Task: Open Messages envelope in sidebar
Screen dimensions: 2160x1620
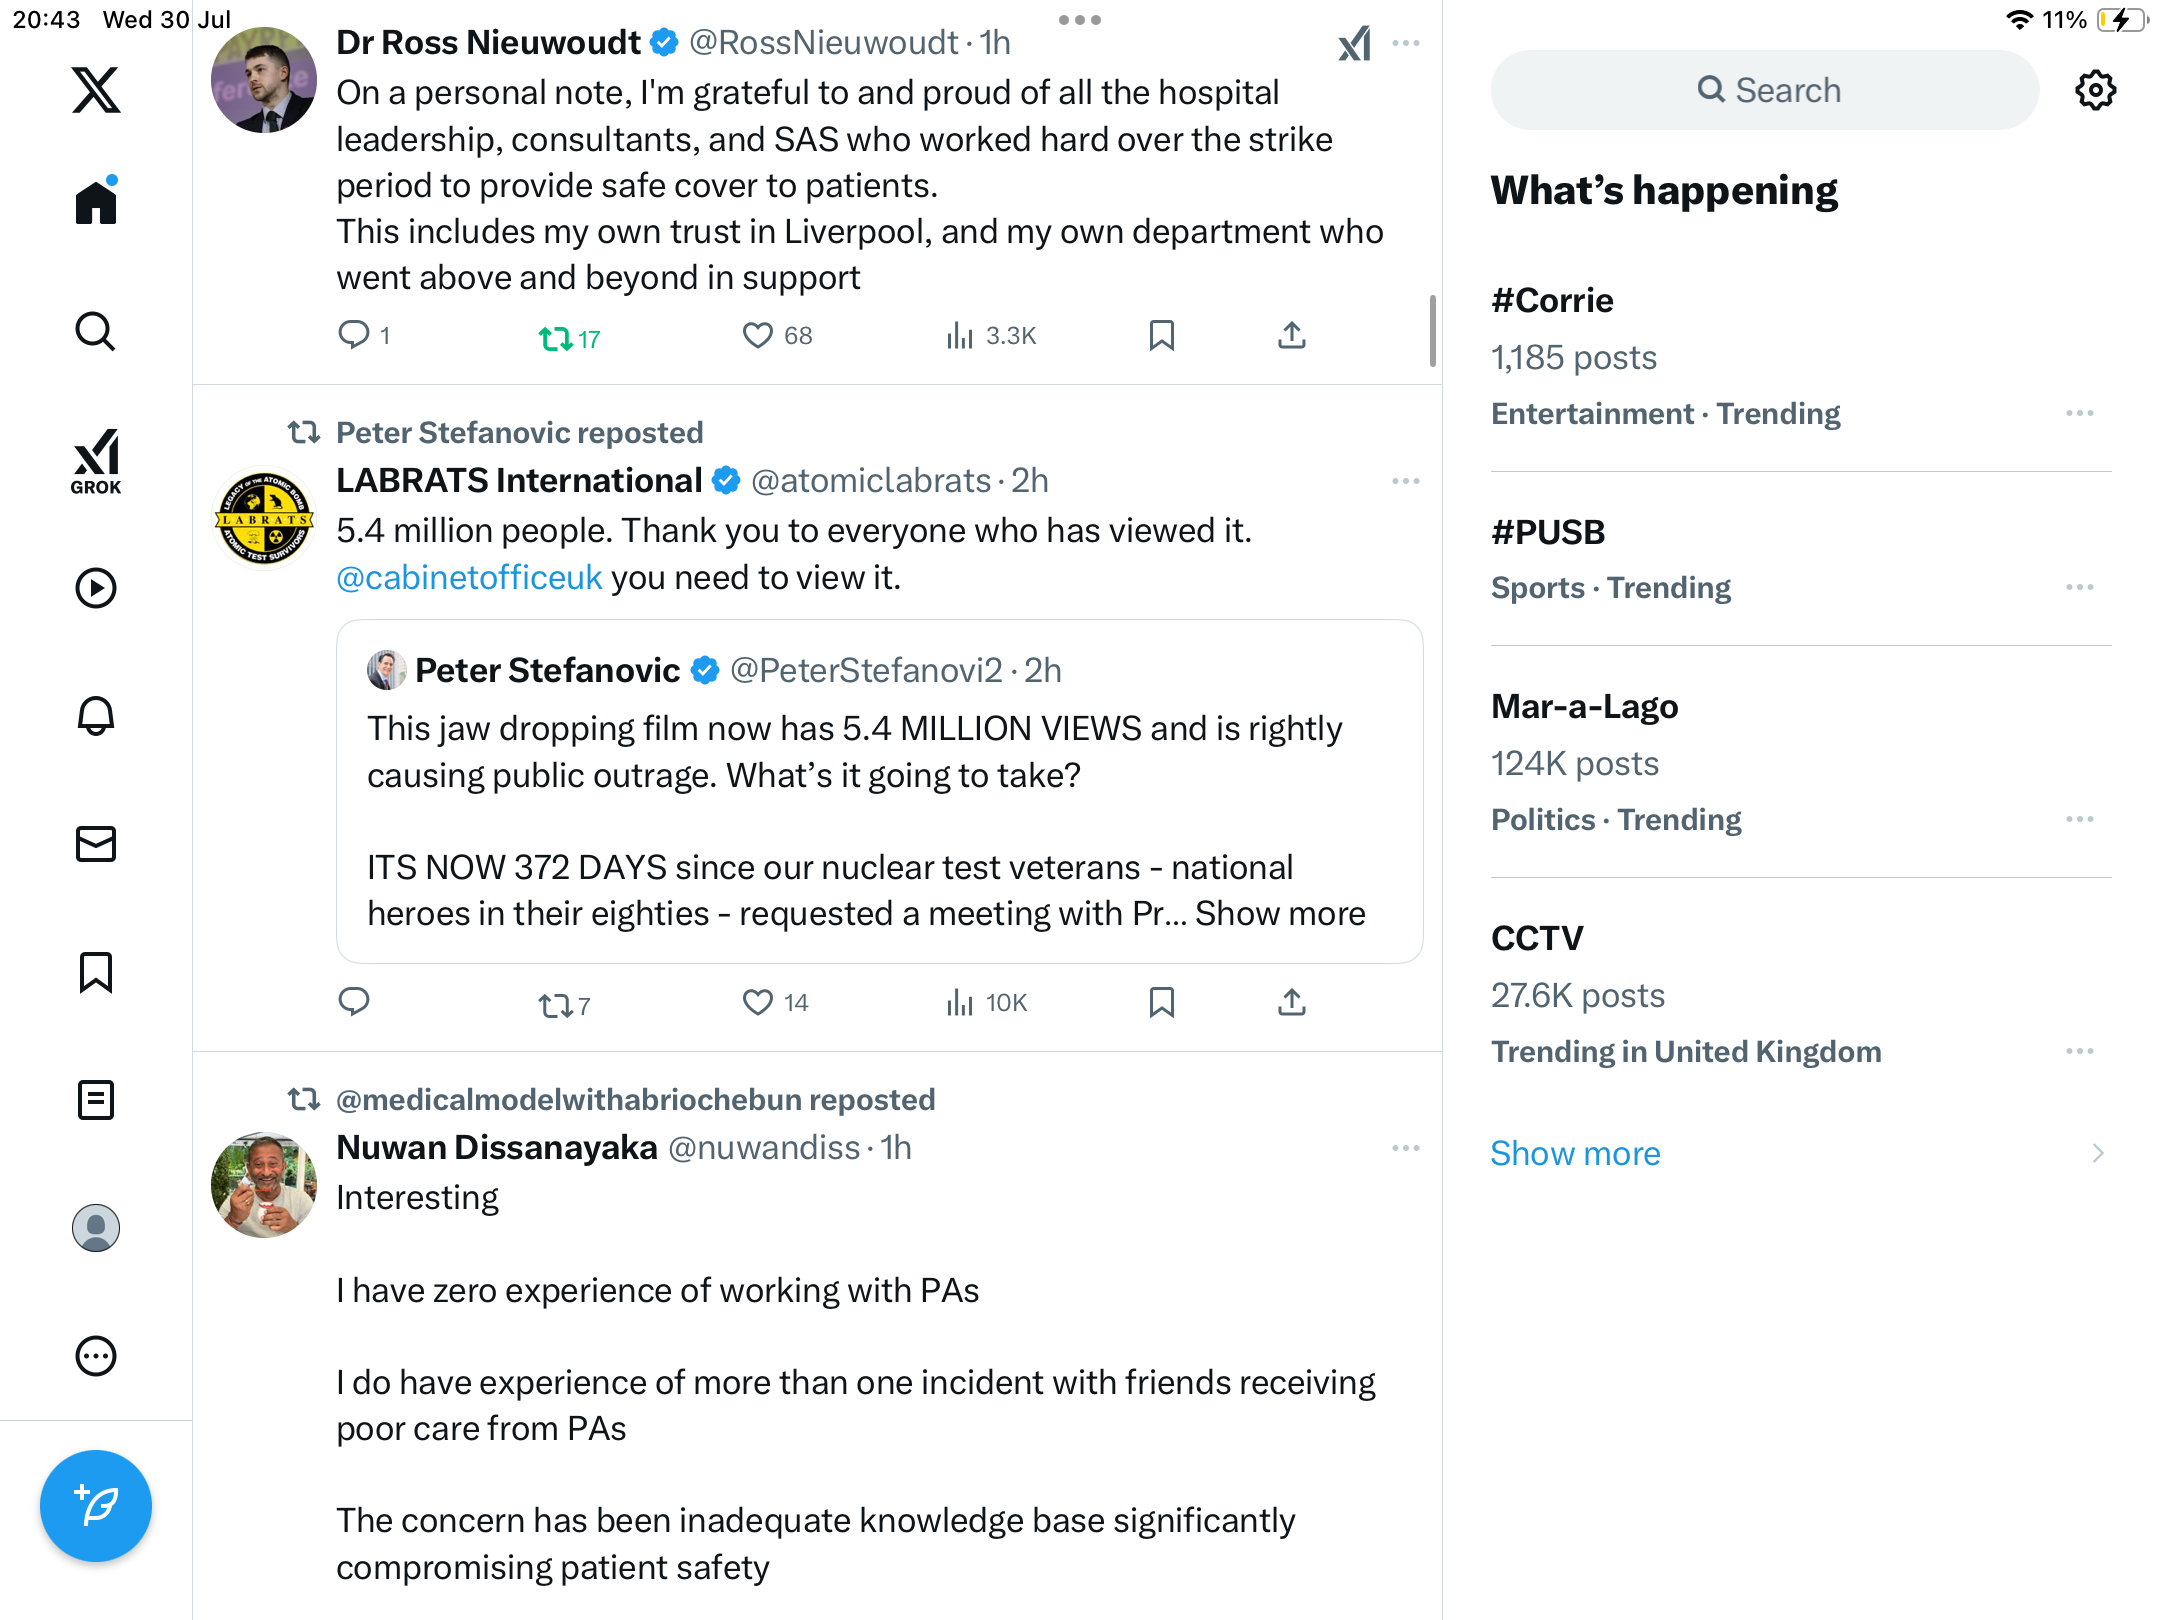Action: coord(96,844)
